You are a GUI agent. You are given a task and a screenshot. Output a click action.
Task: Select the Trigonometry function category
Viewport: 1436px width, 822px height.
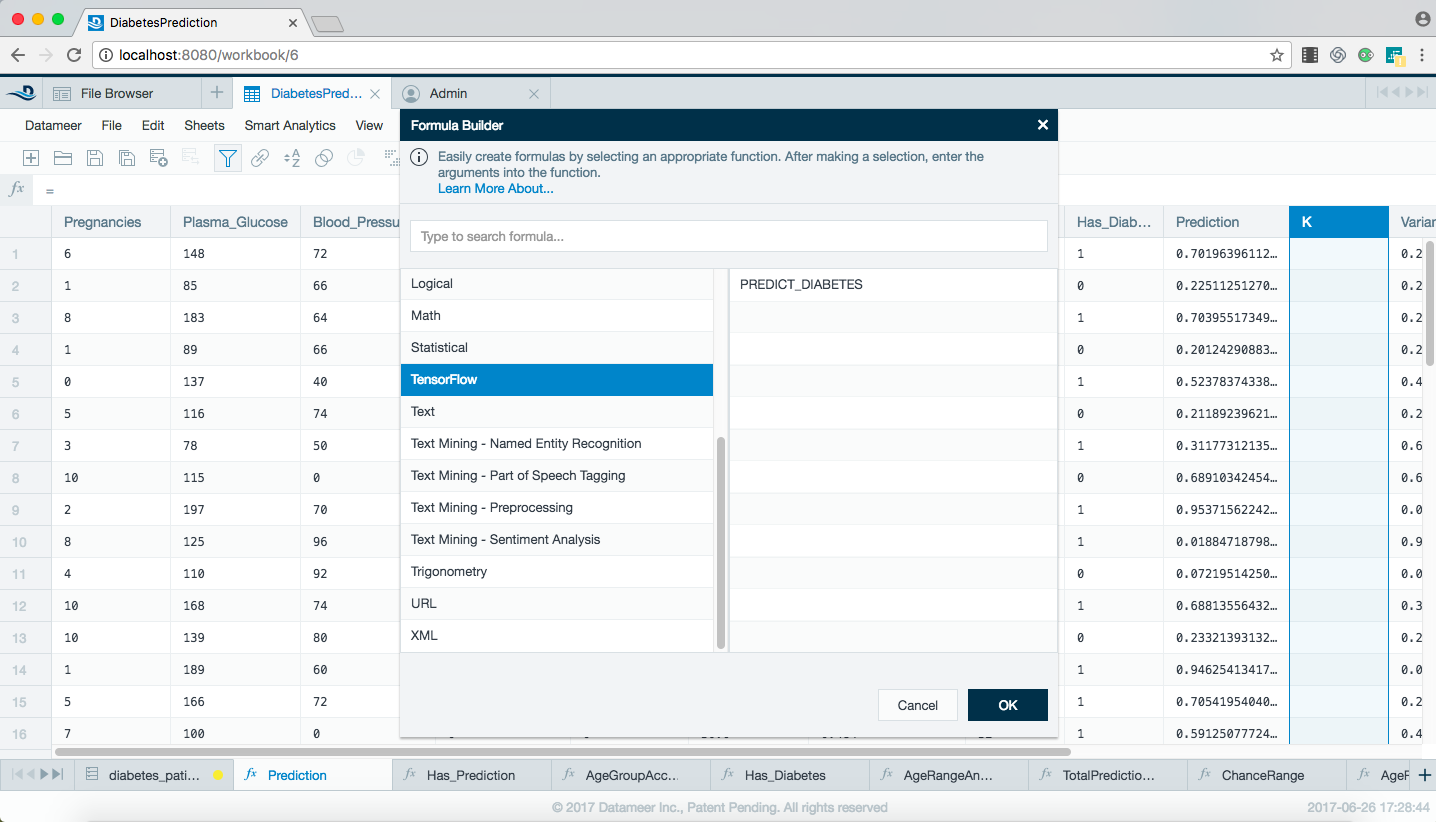point(557,572)
